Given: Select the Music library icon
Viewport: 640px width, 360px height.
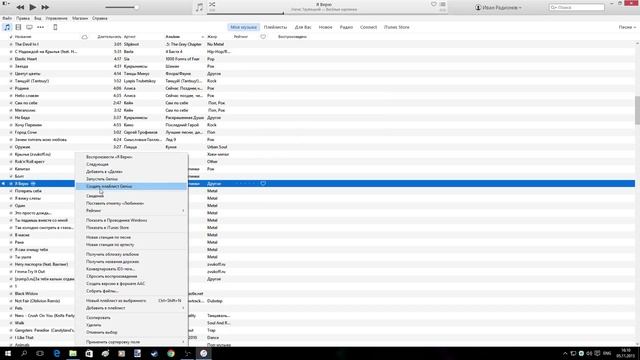Looking at the screenshot, I should [7, 27].
